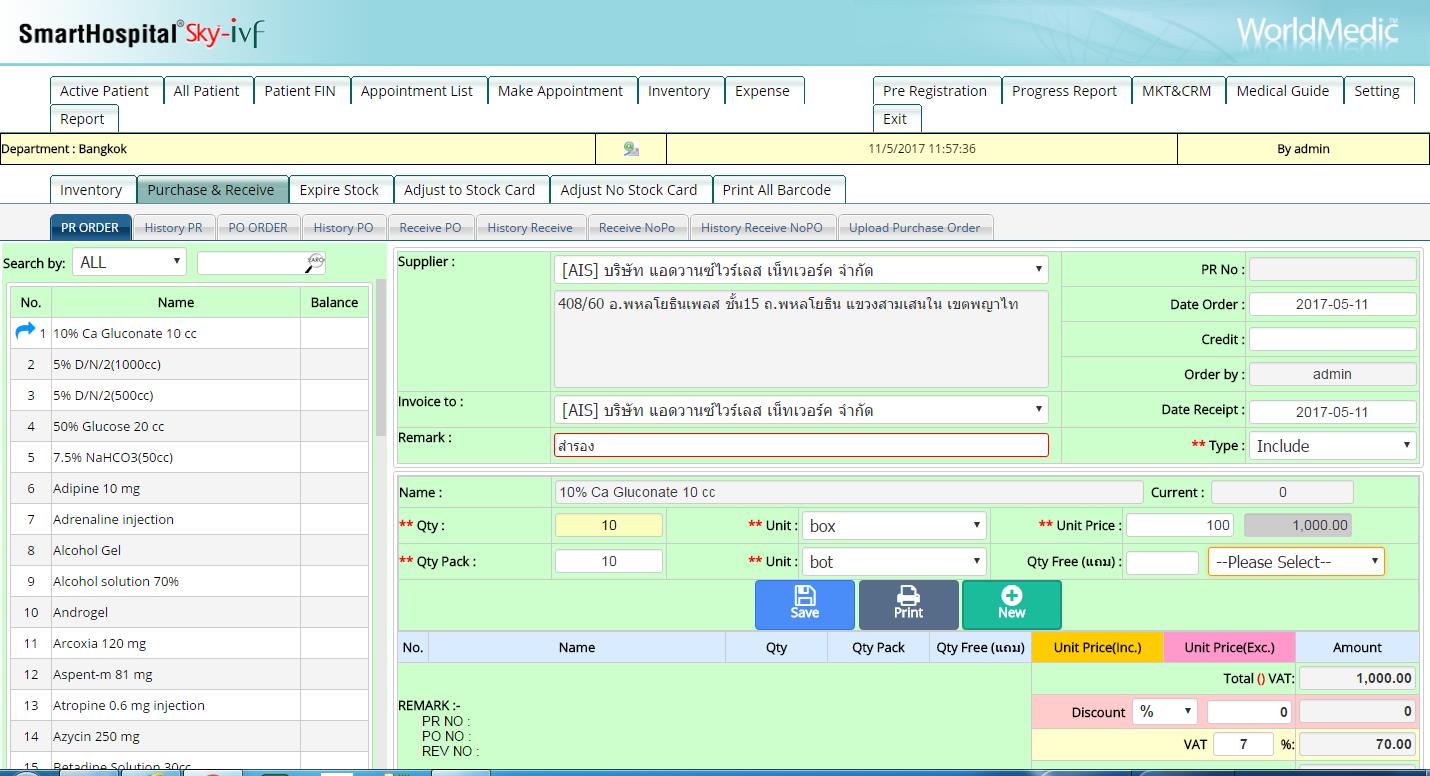Select Alcohol Gel in item list

(x=189, y=550)
